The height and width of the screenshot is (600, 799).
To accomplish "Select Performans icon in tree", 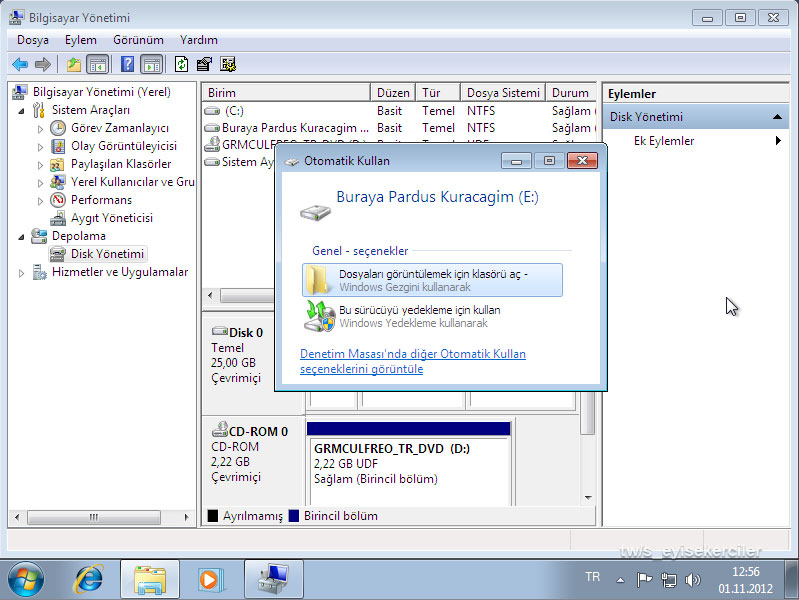I will (x=58, y=200).
